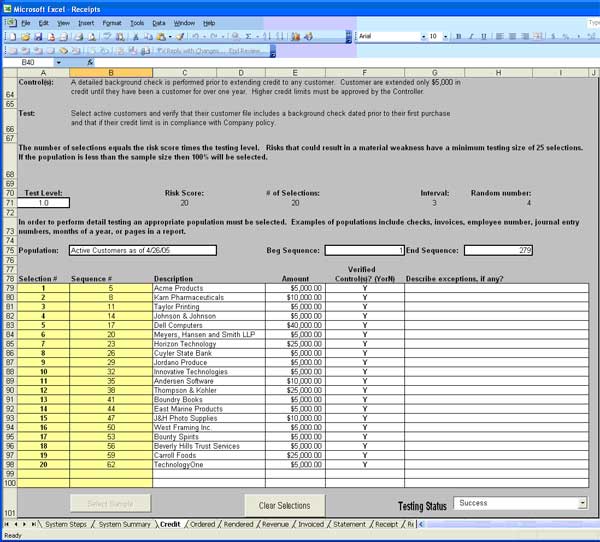Switch to the Invoiced sheet tab
600x542 pixels.
tap(311, 524)
